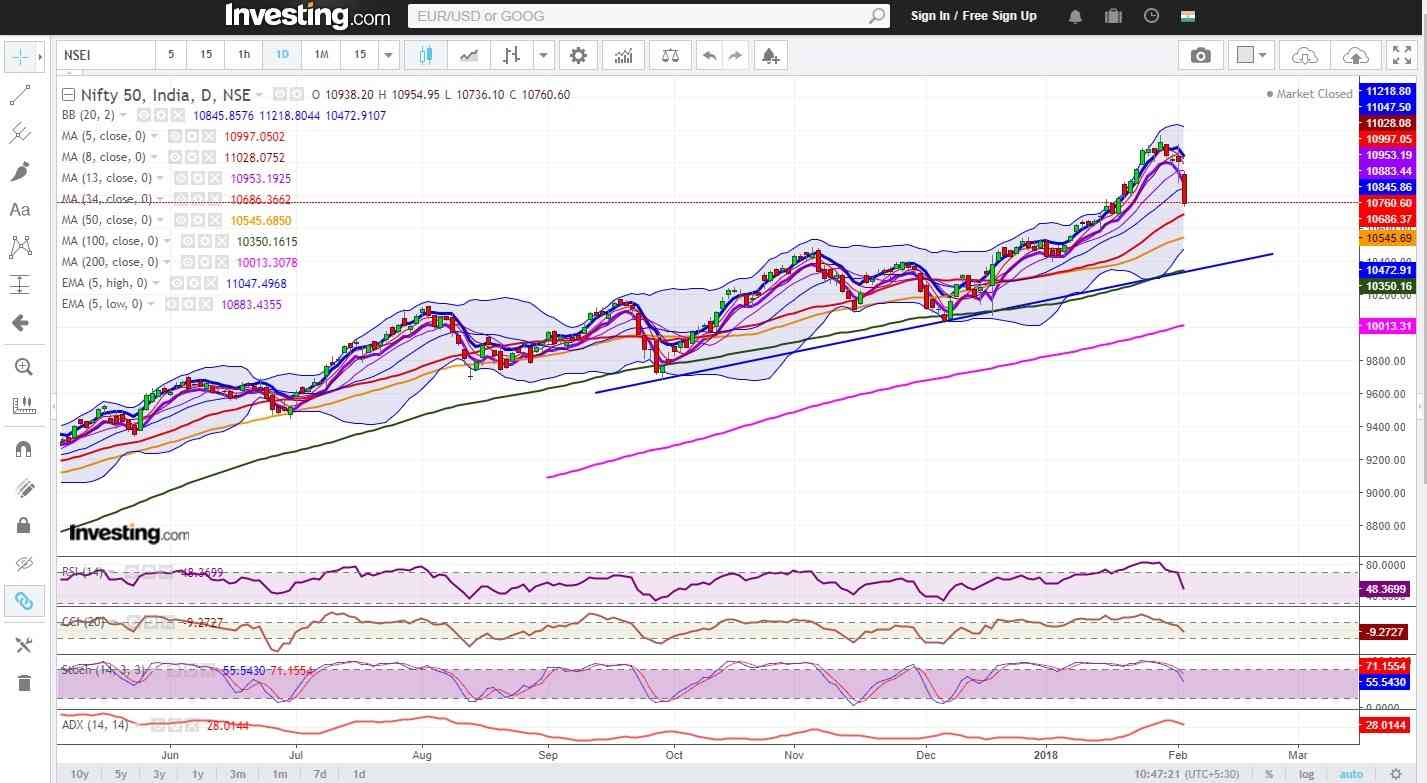1427x783 pixels.
Task: Choose the pitchfork drawing tool
Action: tap(20, 133)
